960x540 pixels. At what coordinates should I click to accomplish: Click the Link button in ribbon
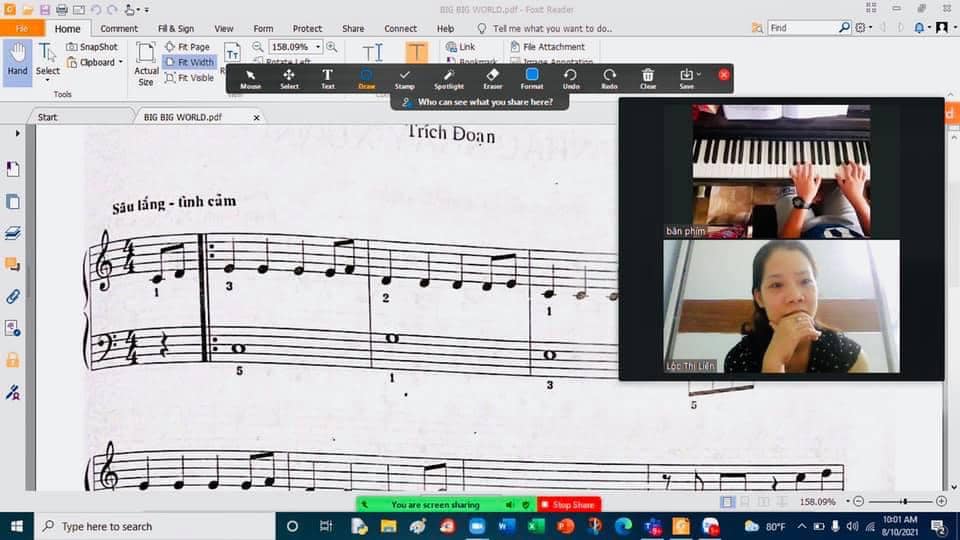(460, 47)
